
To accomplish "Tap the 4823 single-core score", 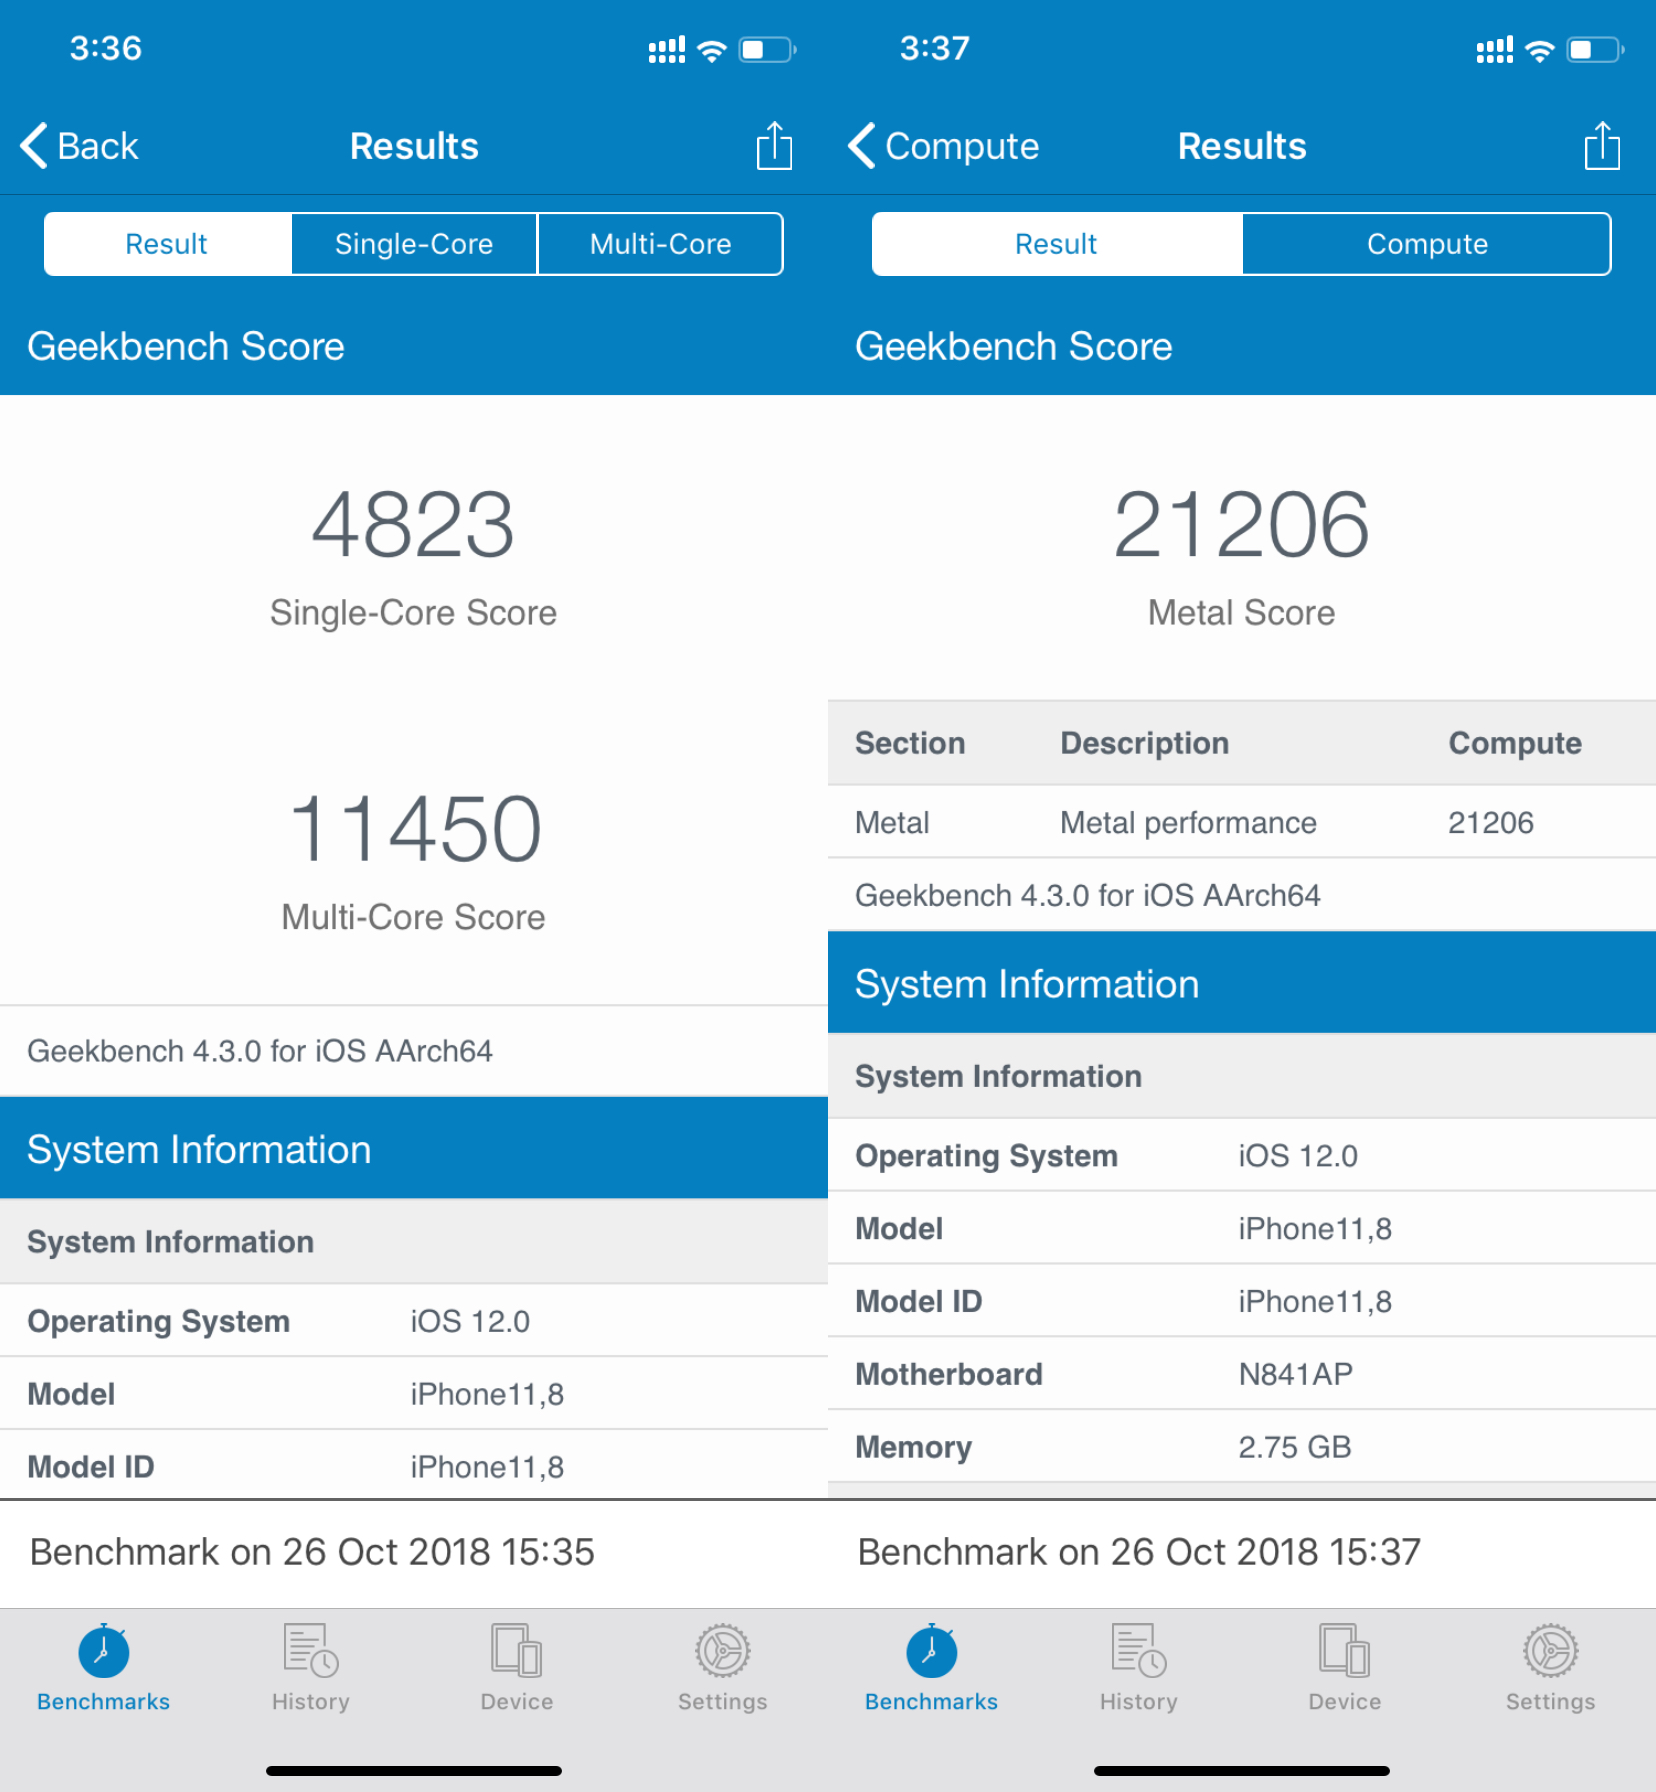I will pyautogui.click(x=413, y=525).
